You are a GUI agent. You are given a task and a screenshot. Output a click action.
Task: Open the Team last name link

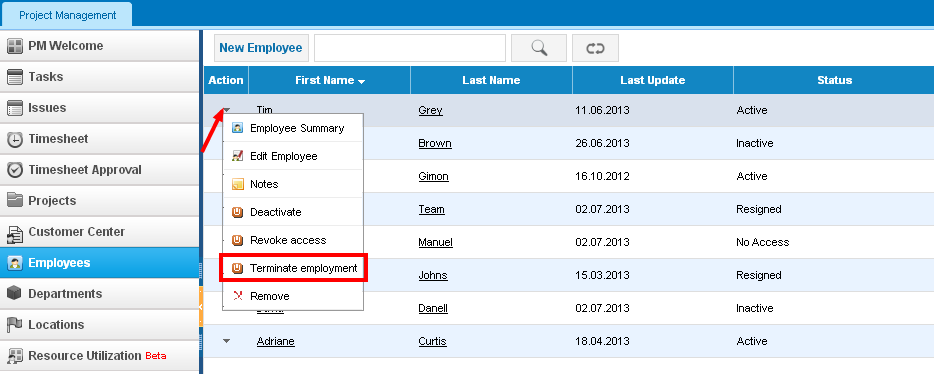432,209
